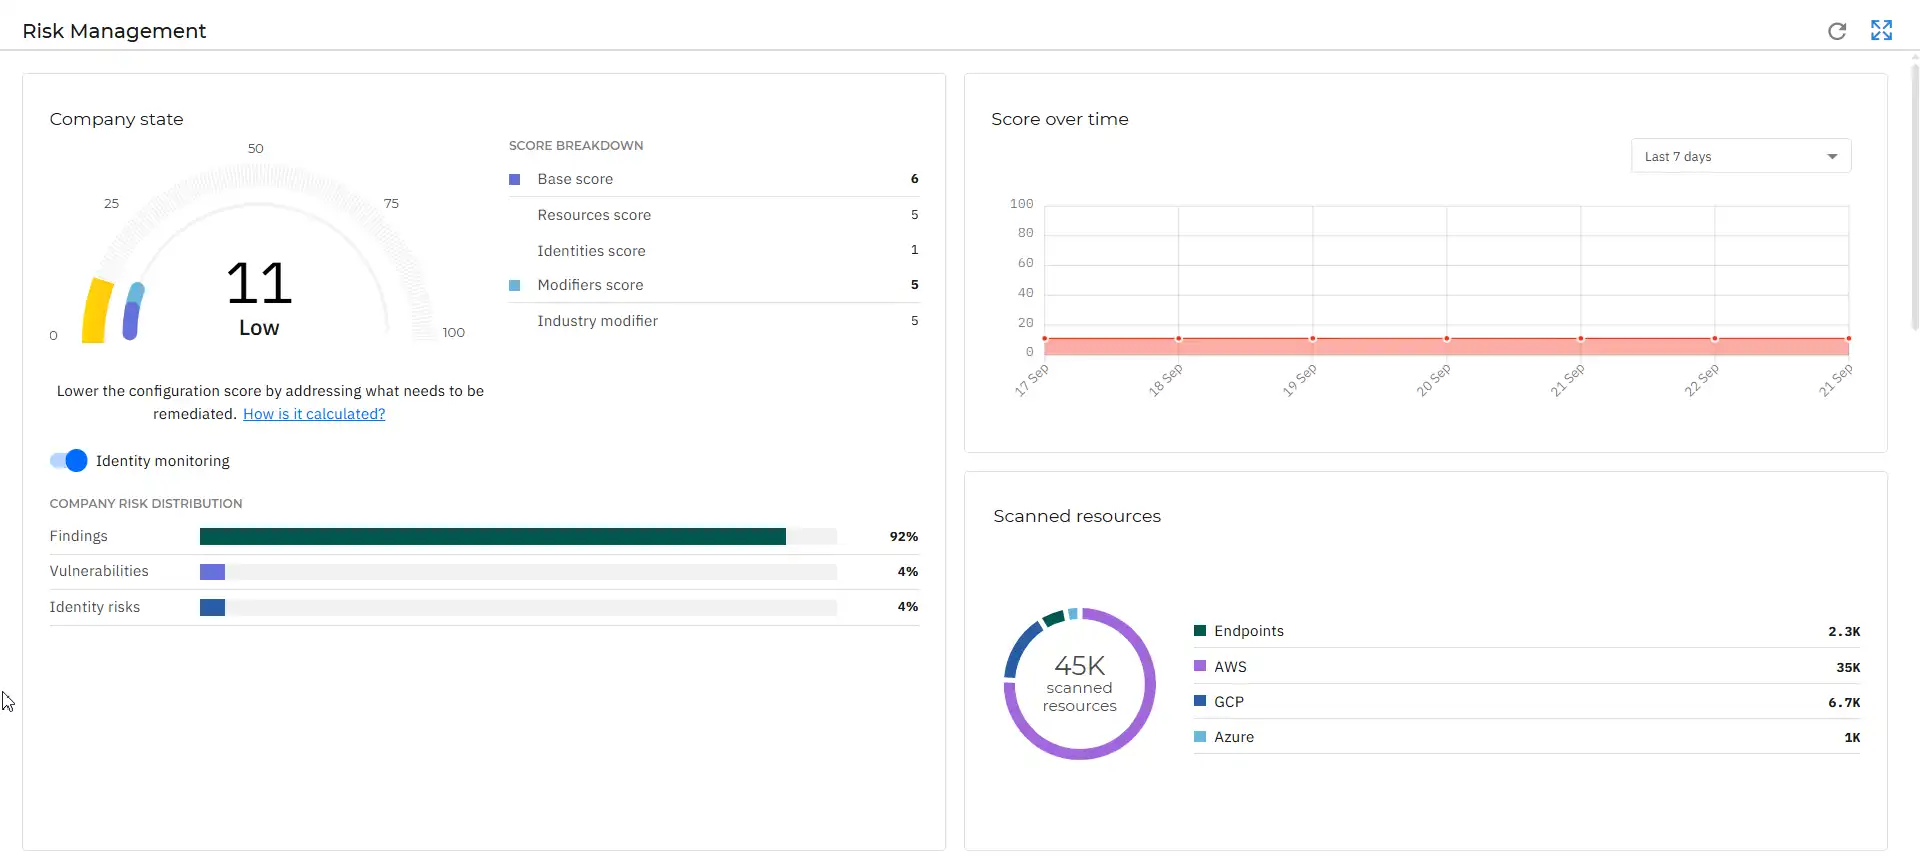Click the Score over time heading
This screenshot has height=861, width=1920.
point(1060,119)
